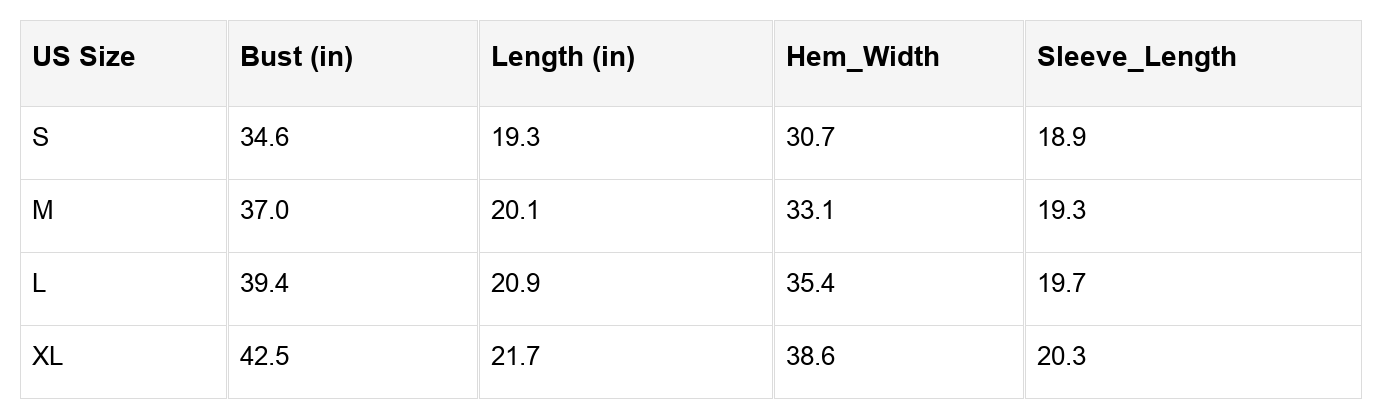Click the Sleeve_Length column header

[1136, 57]
